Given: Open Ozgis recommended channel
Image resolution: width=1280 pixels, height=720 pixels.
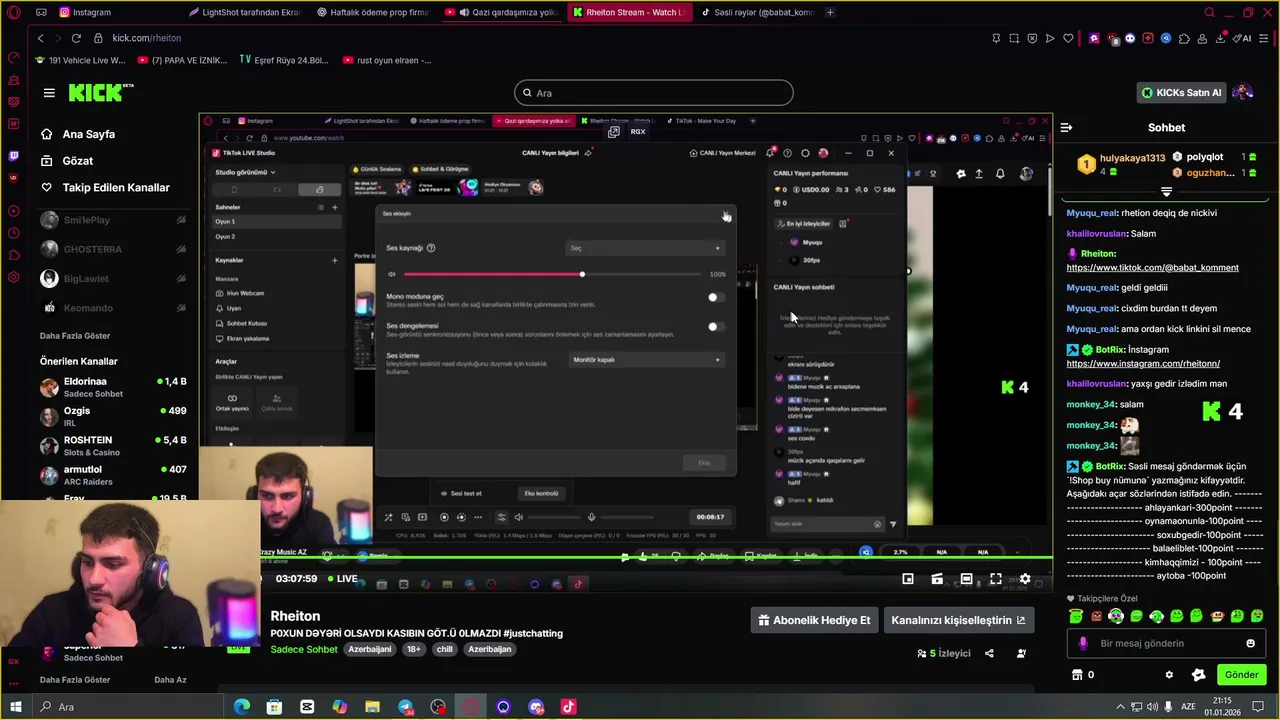Looking at the screenshot, I should click(x=113, y=416).
